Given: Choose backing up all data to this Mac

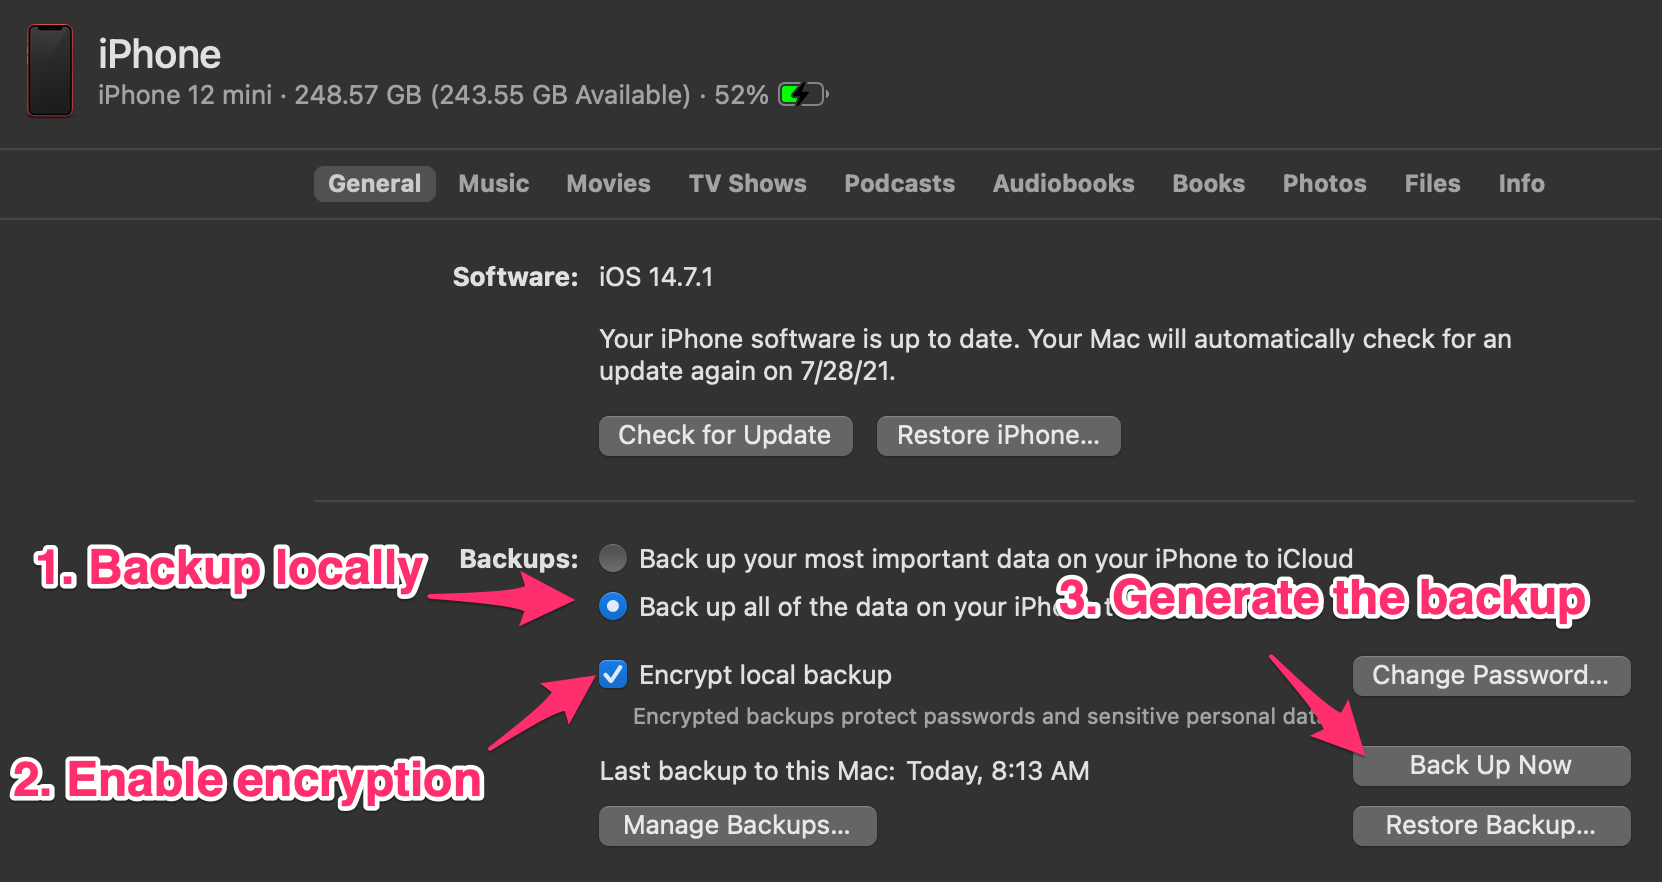Looking at the screenshot, I should (612, 606).
